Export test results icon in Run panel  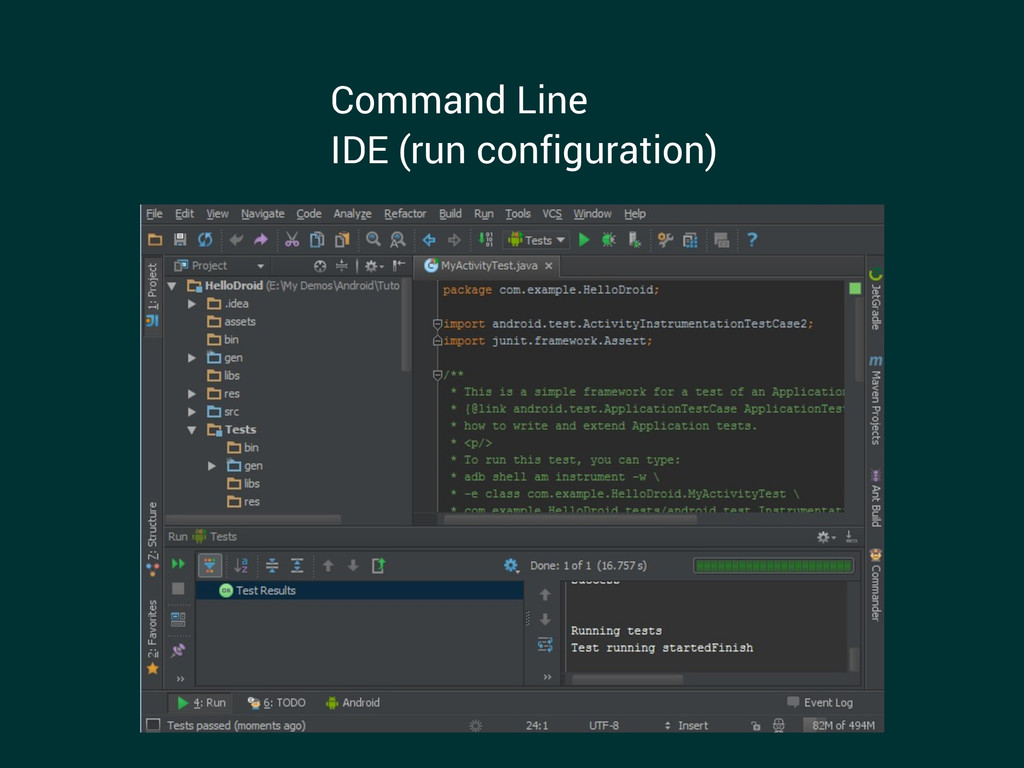point(378,565)
